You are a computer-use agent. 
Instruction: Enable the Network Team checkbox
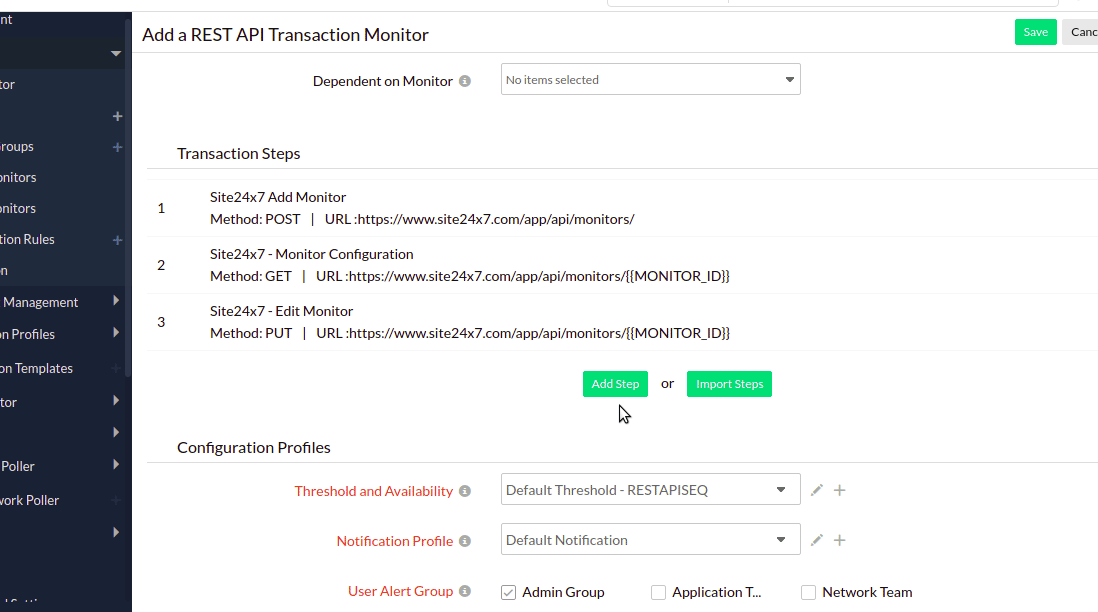pos(808,592)
